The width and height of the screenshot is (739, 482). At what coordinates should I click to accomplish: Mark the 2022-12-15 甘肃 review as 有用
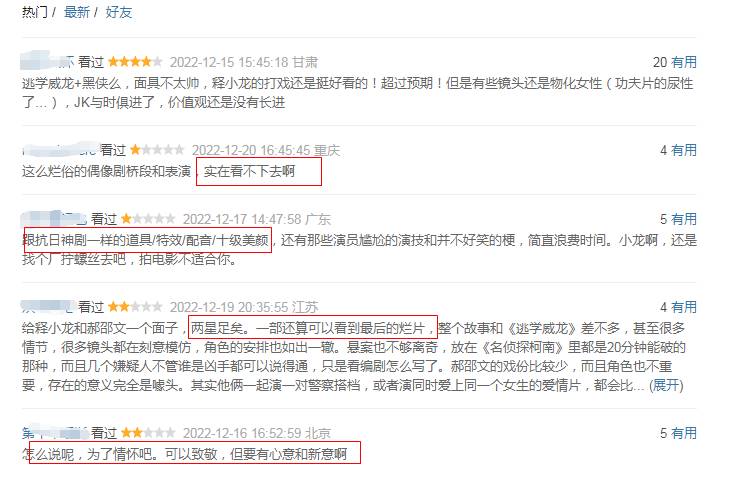(x=684, y=62)
